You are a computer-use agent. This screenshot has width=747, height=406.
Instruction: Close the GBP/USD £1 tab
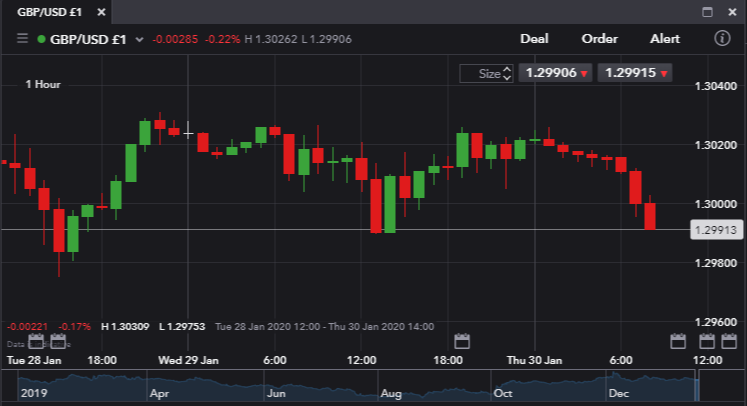click(101, 12)
